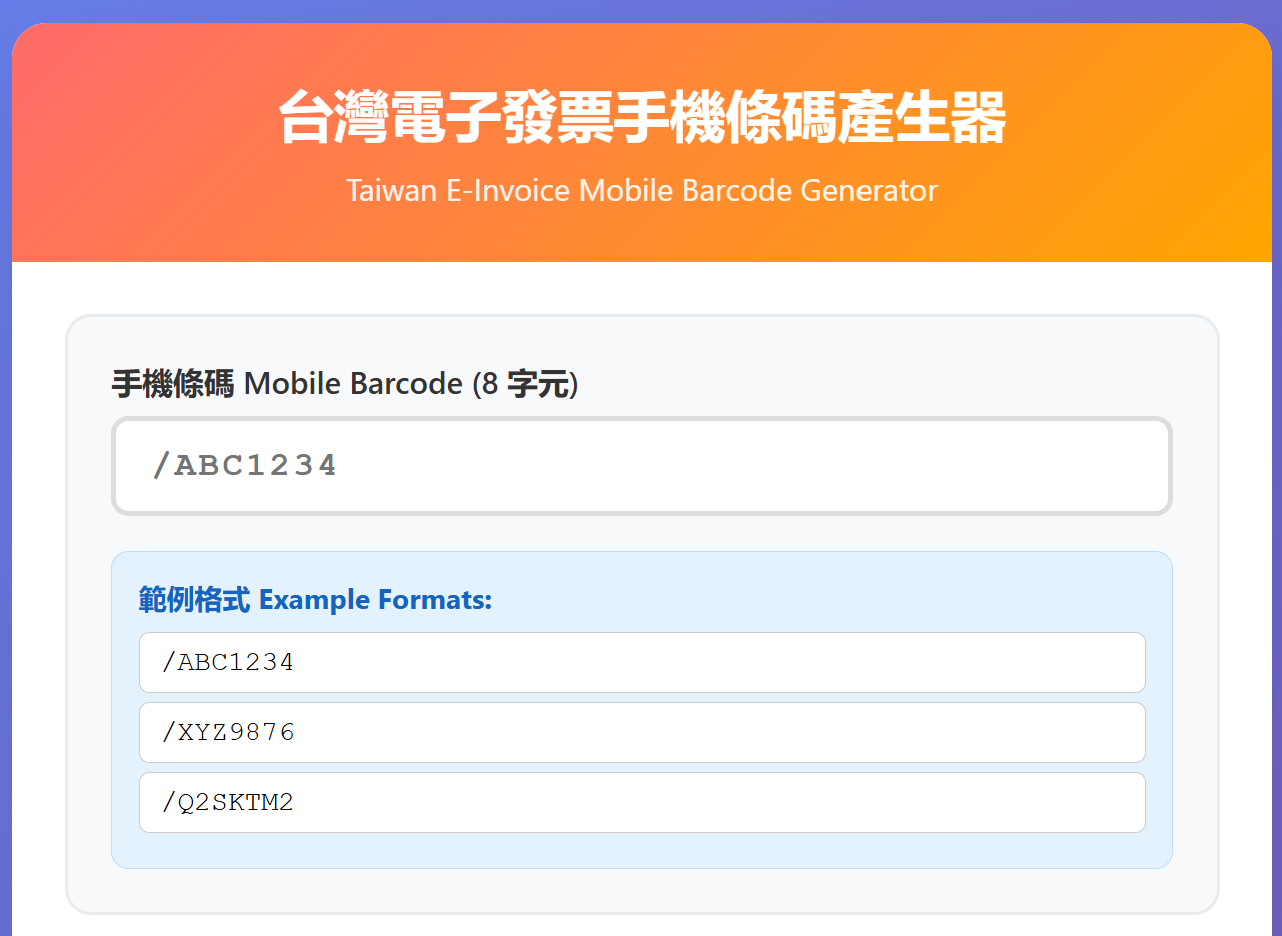1282x936 pixels.
Task: Place the cursor in the barcode entry box
Action: (x=640, y=466)
